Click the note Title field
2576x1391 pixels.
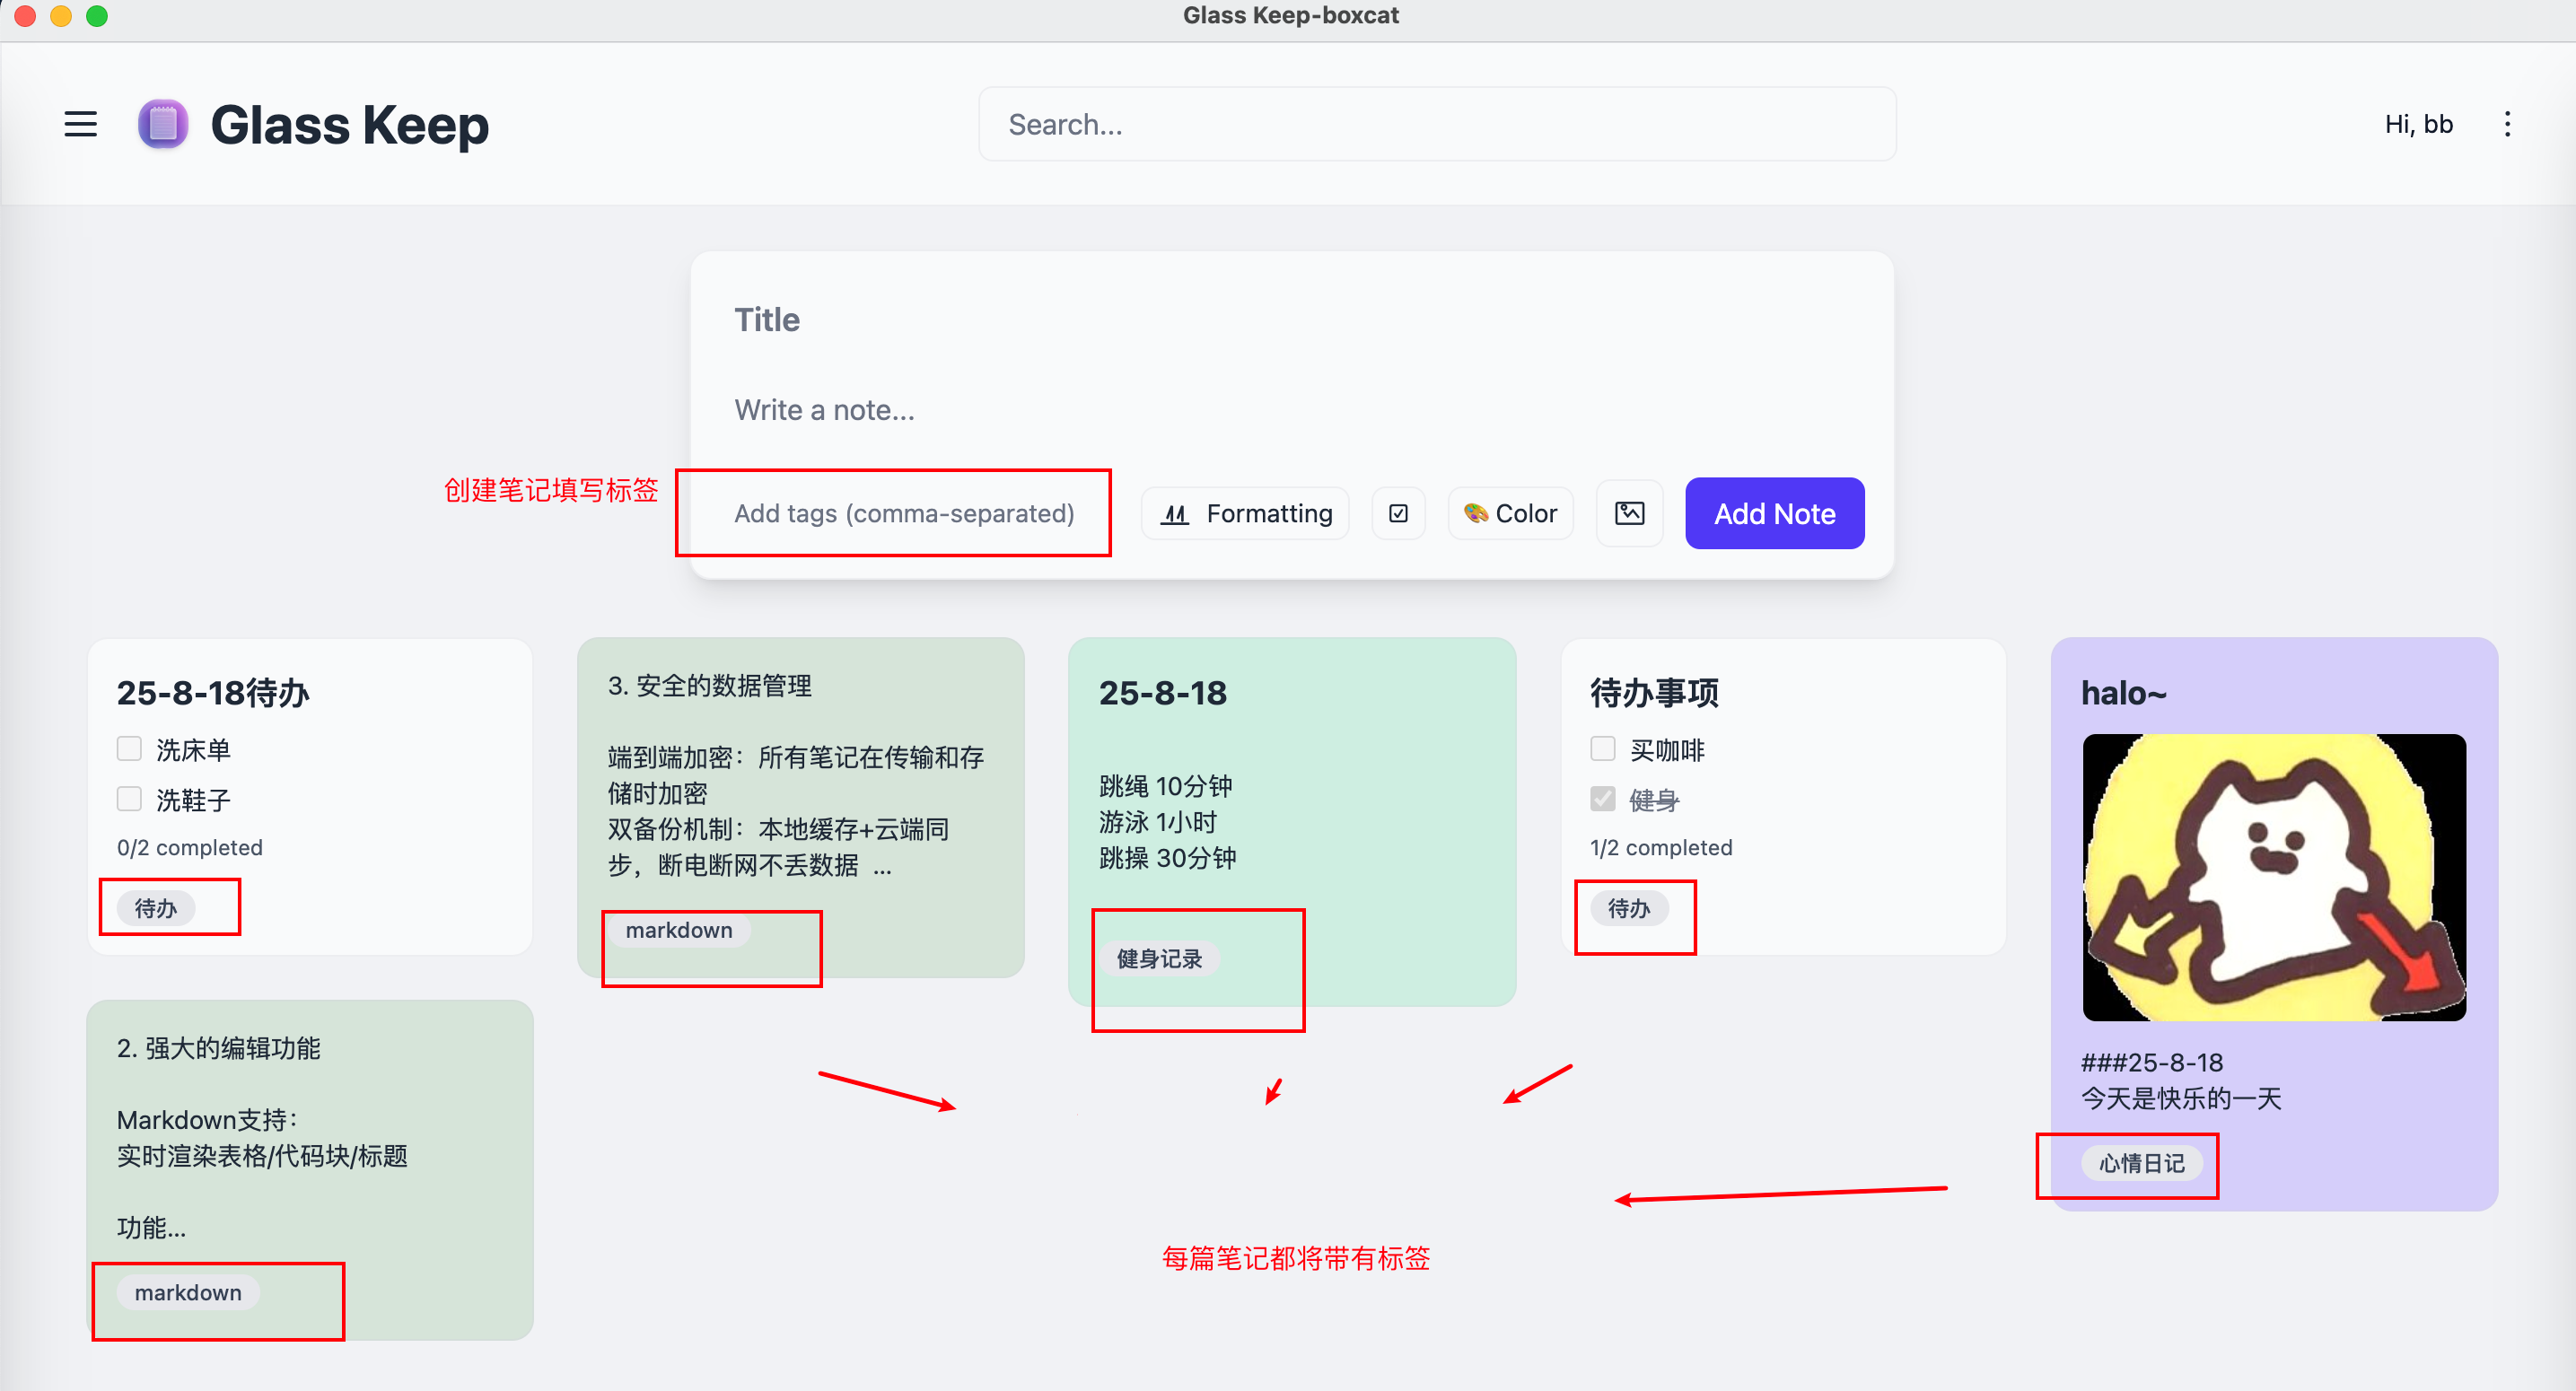pos(1292,320)
